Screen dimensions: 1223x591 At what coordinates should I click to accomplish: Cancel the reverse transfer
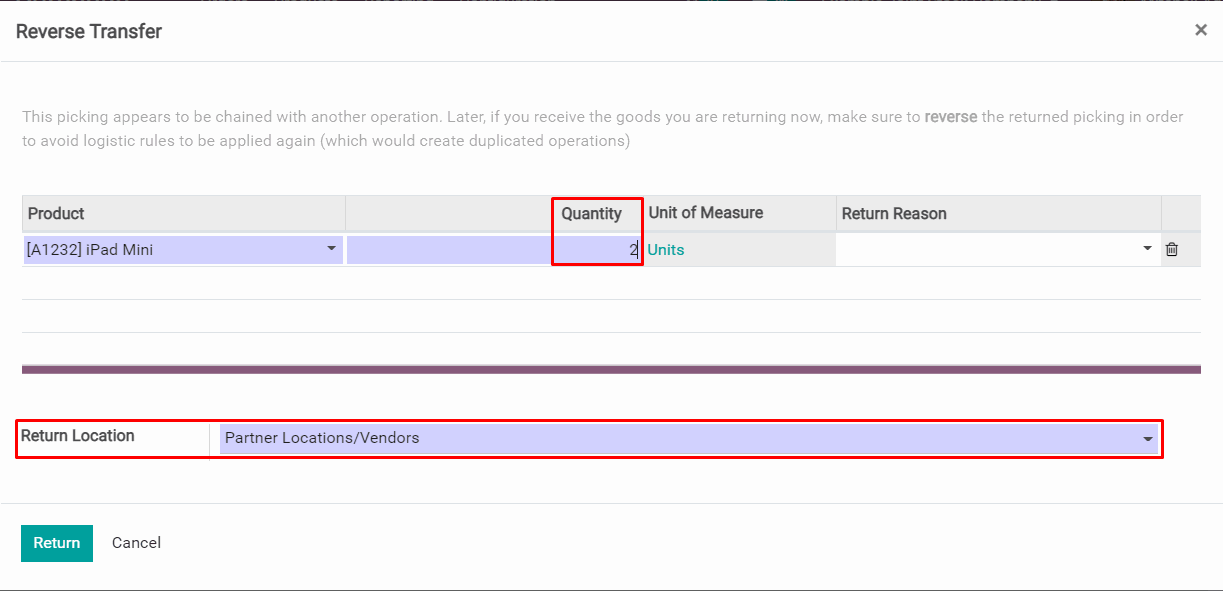coord(136,543)
